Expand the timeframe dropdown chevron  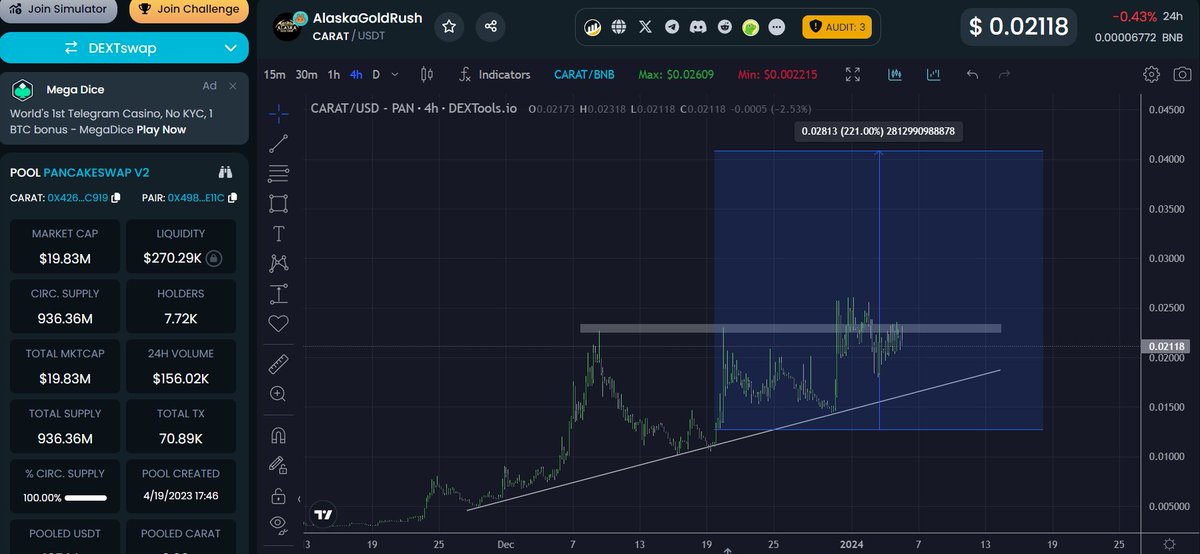[396, 74]
